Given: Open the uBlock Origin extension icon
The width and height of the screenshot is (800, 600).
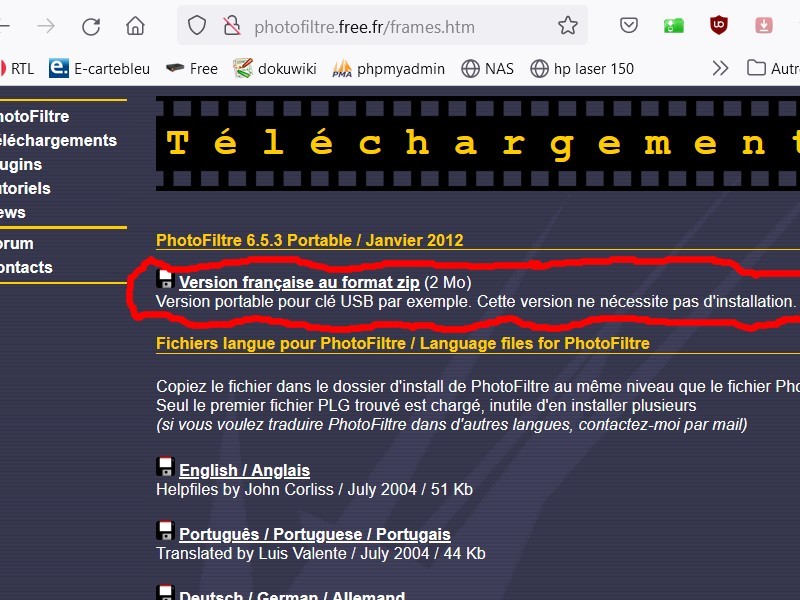Looking at the screenshot, I should [x=719, y=26].
